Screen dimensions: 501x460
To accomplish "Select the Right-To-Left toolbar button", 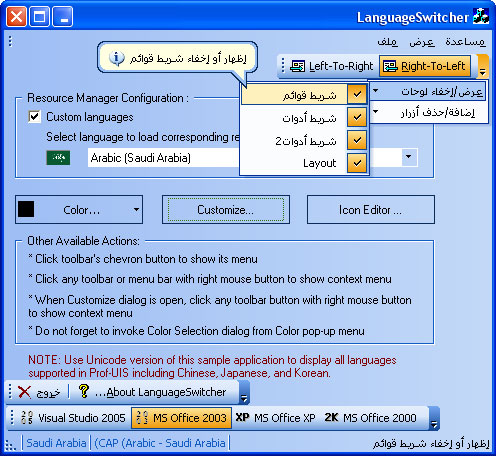I will pyautogui.click(x=425, y=66).
